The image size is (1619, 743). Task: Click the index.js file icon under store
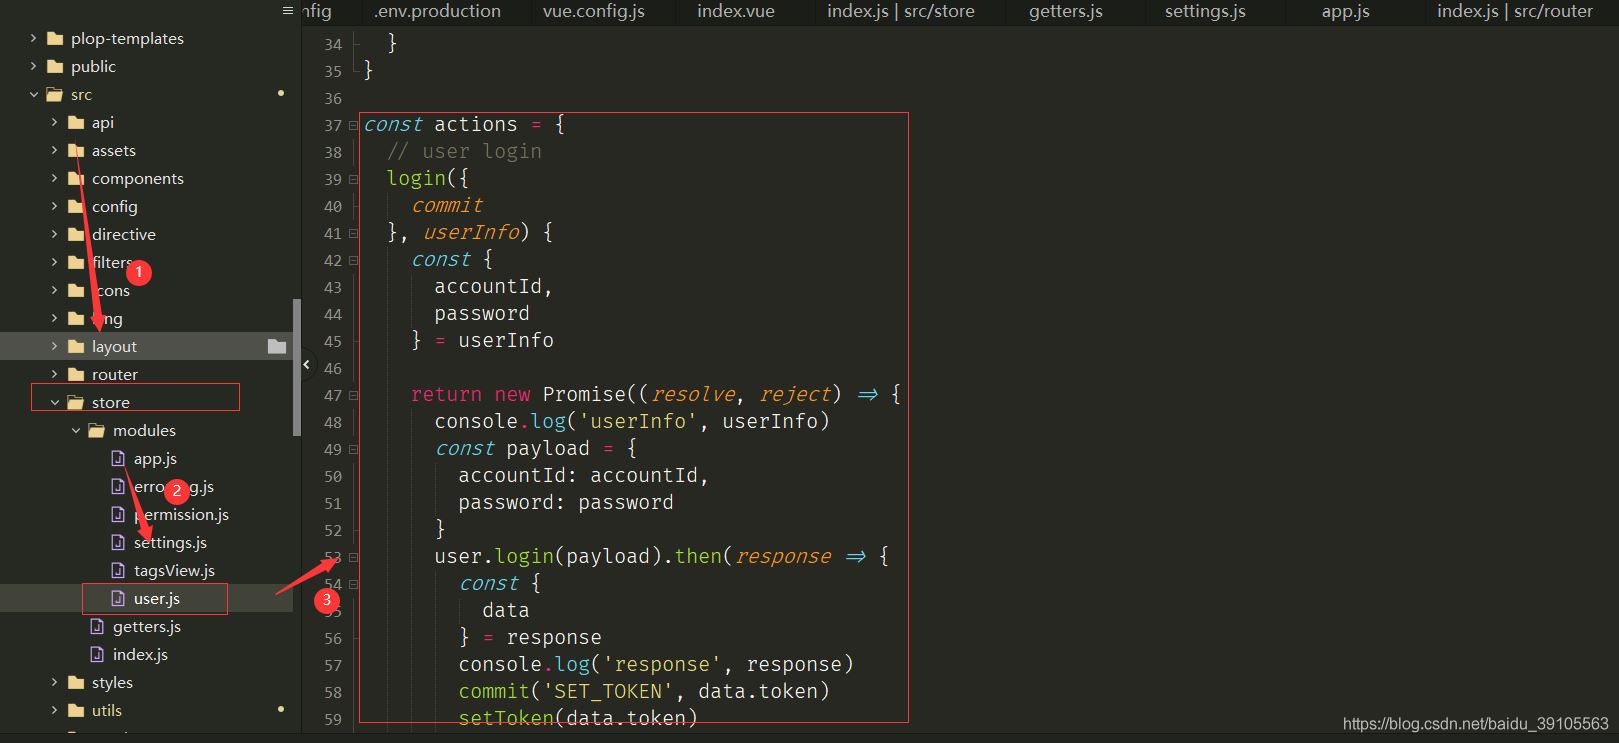tap(97, 655)
